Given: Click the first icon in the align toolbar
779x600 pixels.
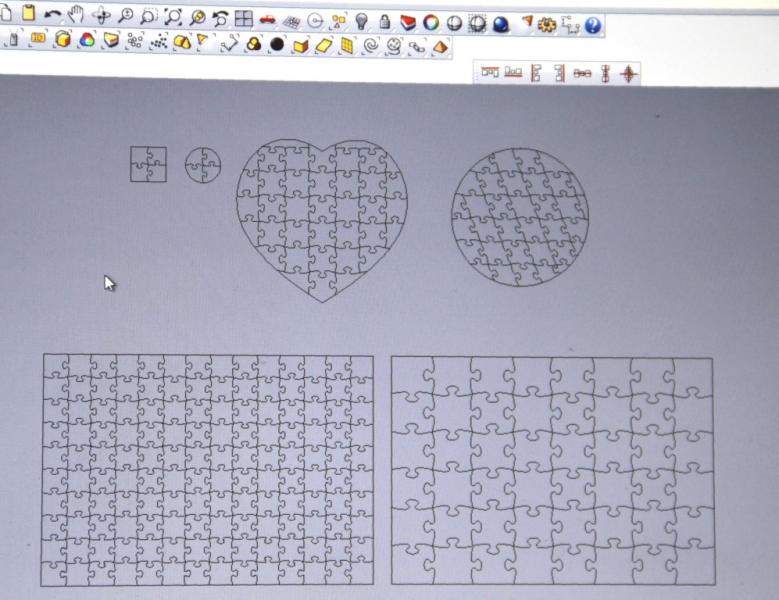Looking at the screenshot, I should [x=489, y=72].
